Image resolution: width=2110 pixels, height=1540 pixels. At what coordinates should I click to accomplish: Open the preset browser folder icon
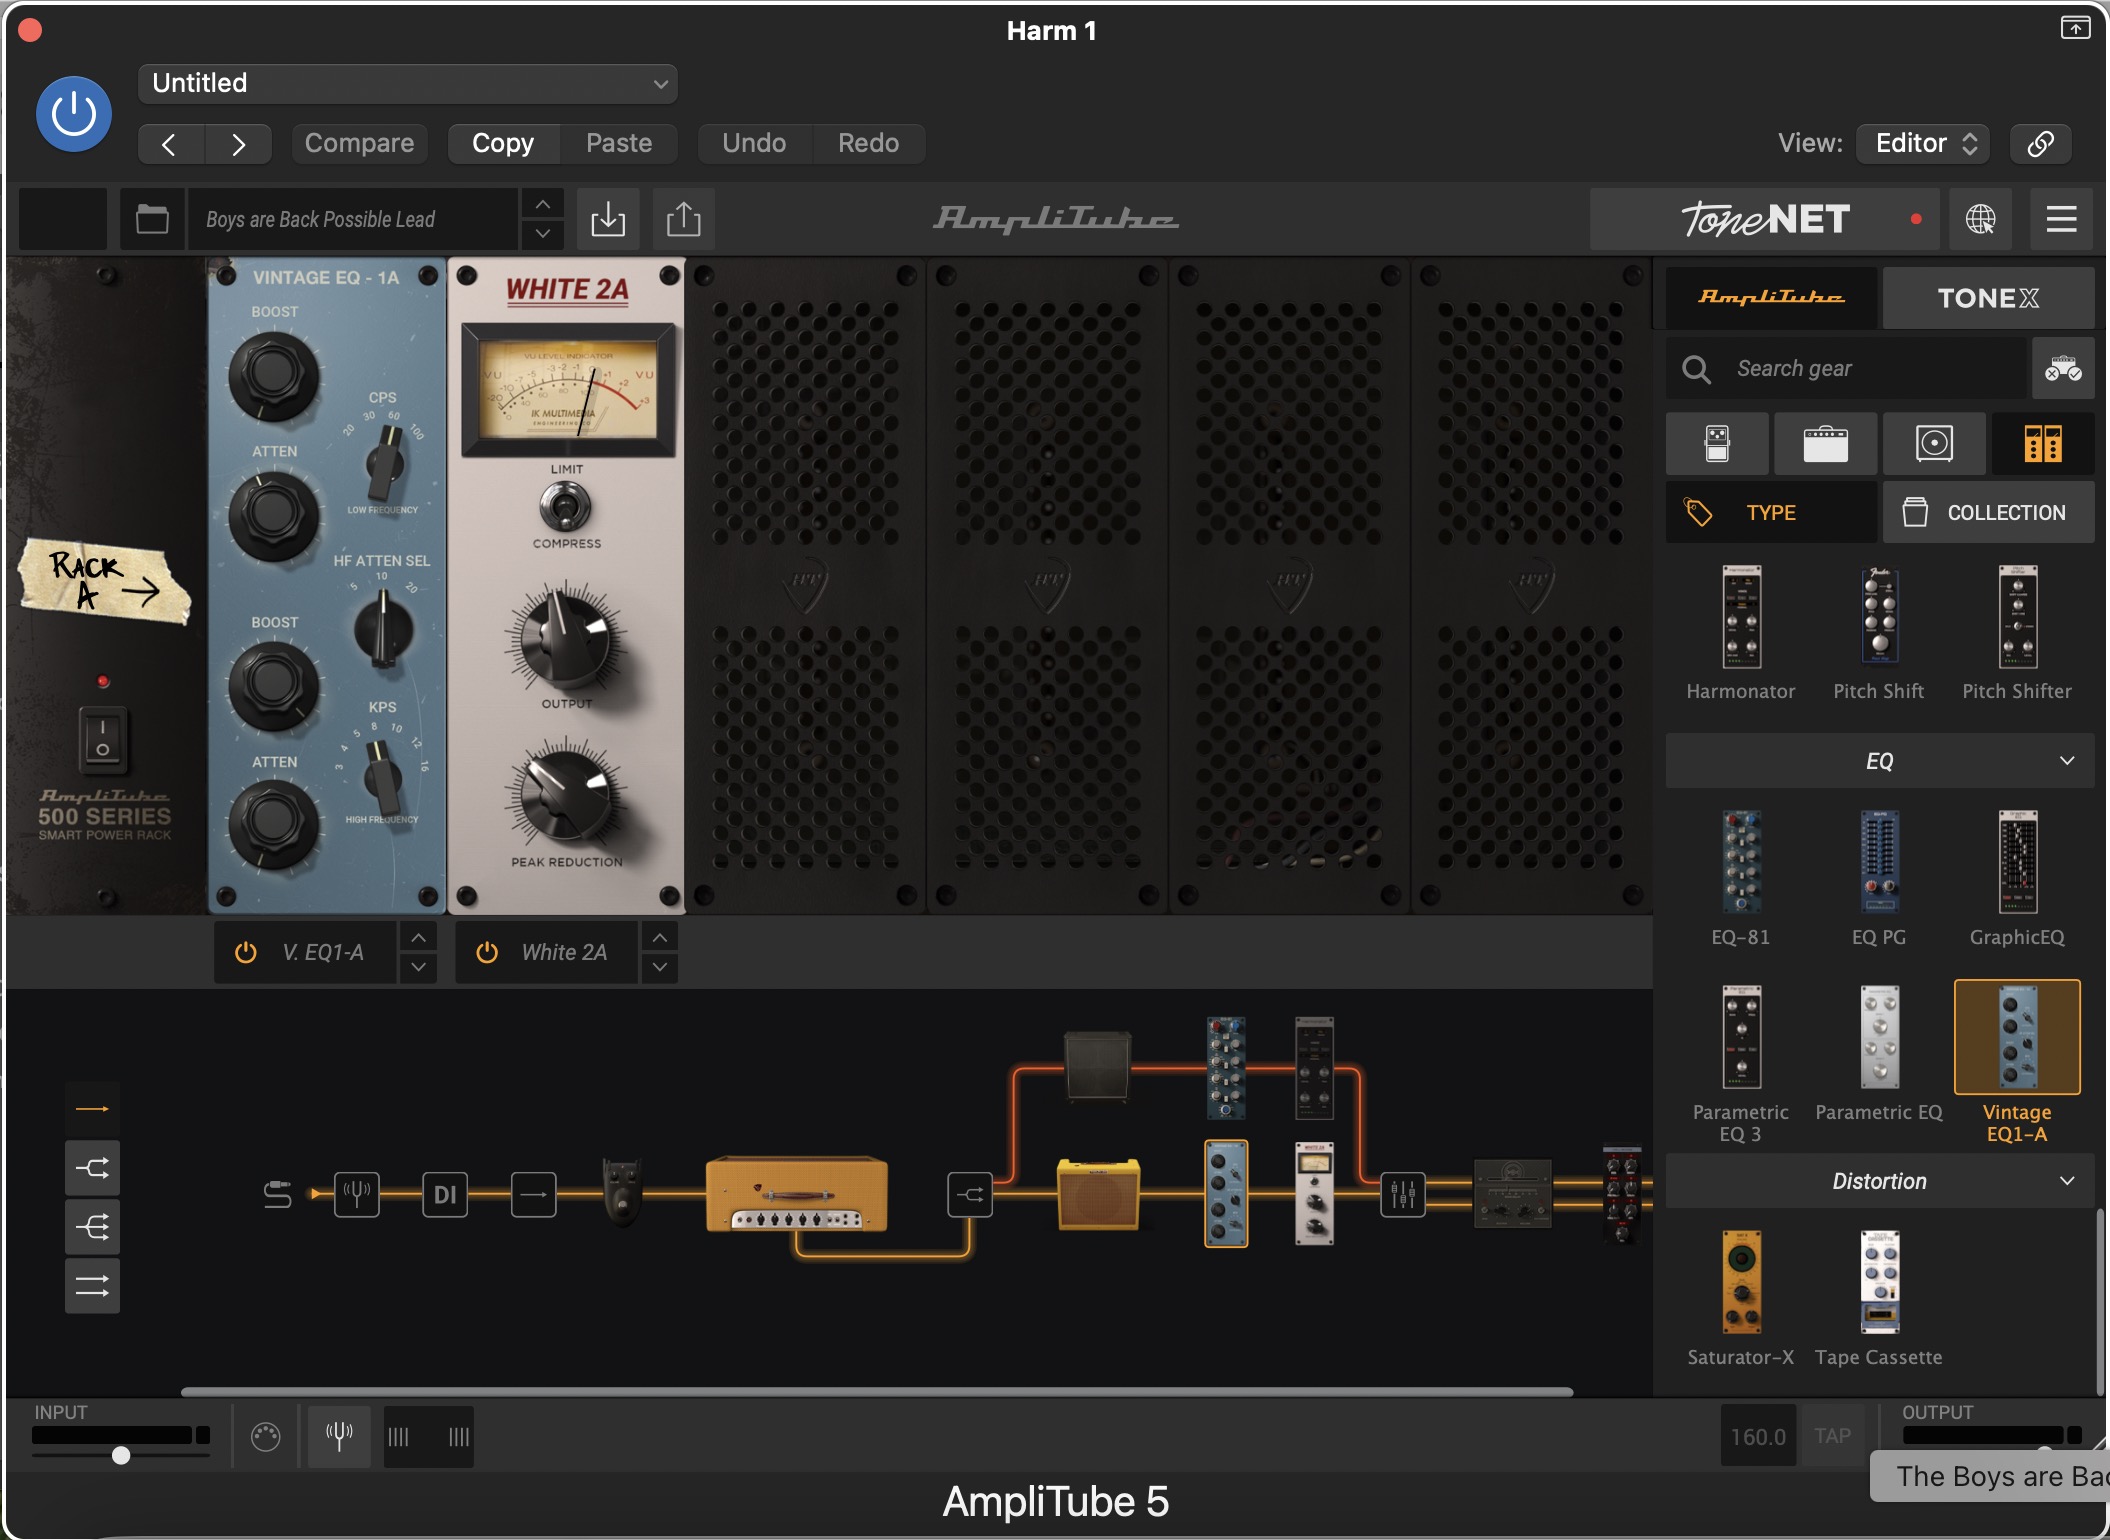click(x=152, y=219)
